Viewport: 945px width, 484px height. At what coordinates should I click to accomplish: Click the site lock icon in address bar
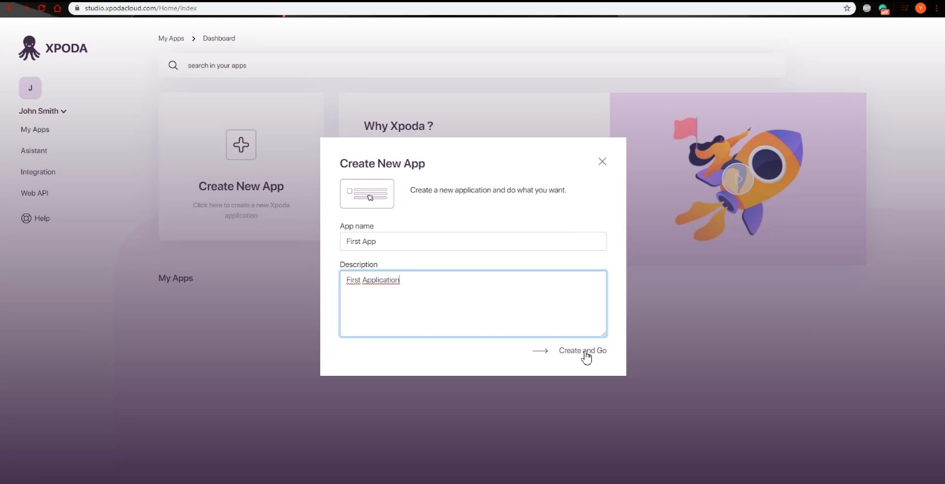coord(77,8)
